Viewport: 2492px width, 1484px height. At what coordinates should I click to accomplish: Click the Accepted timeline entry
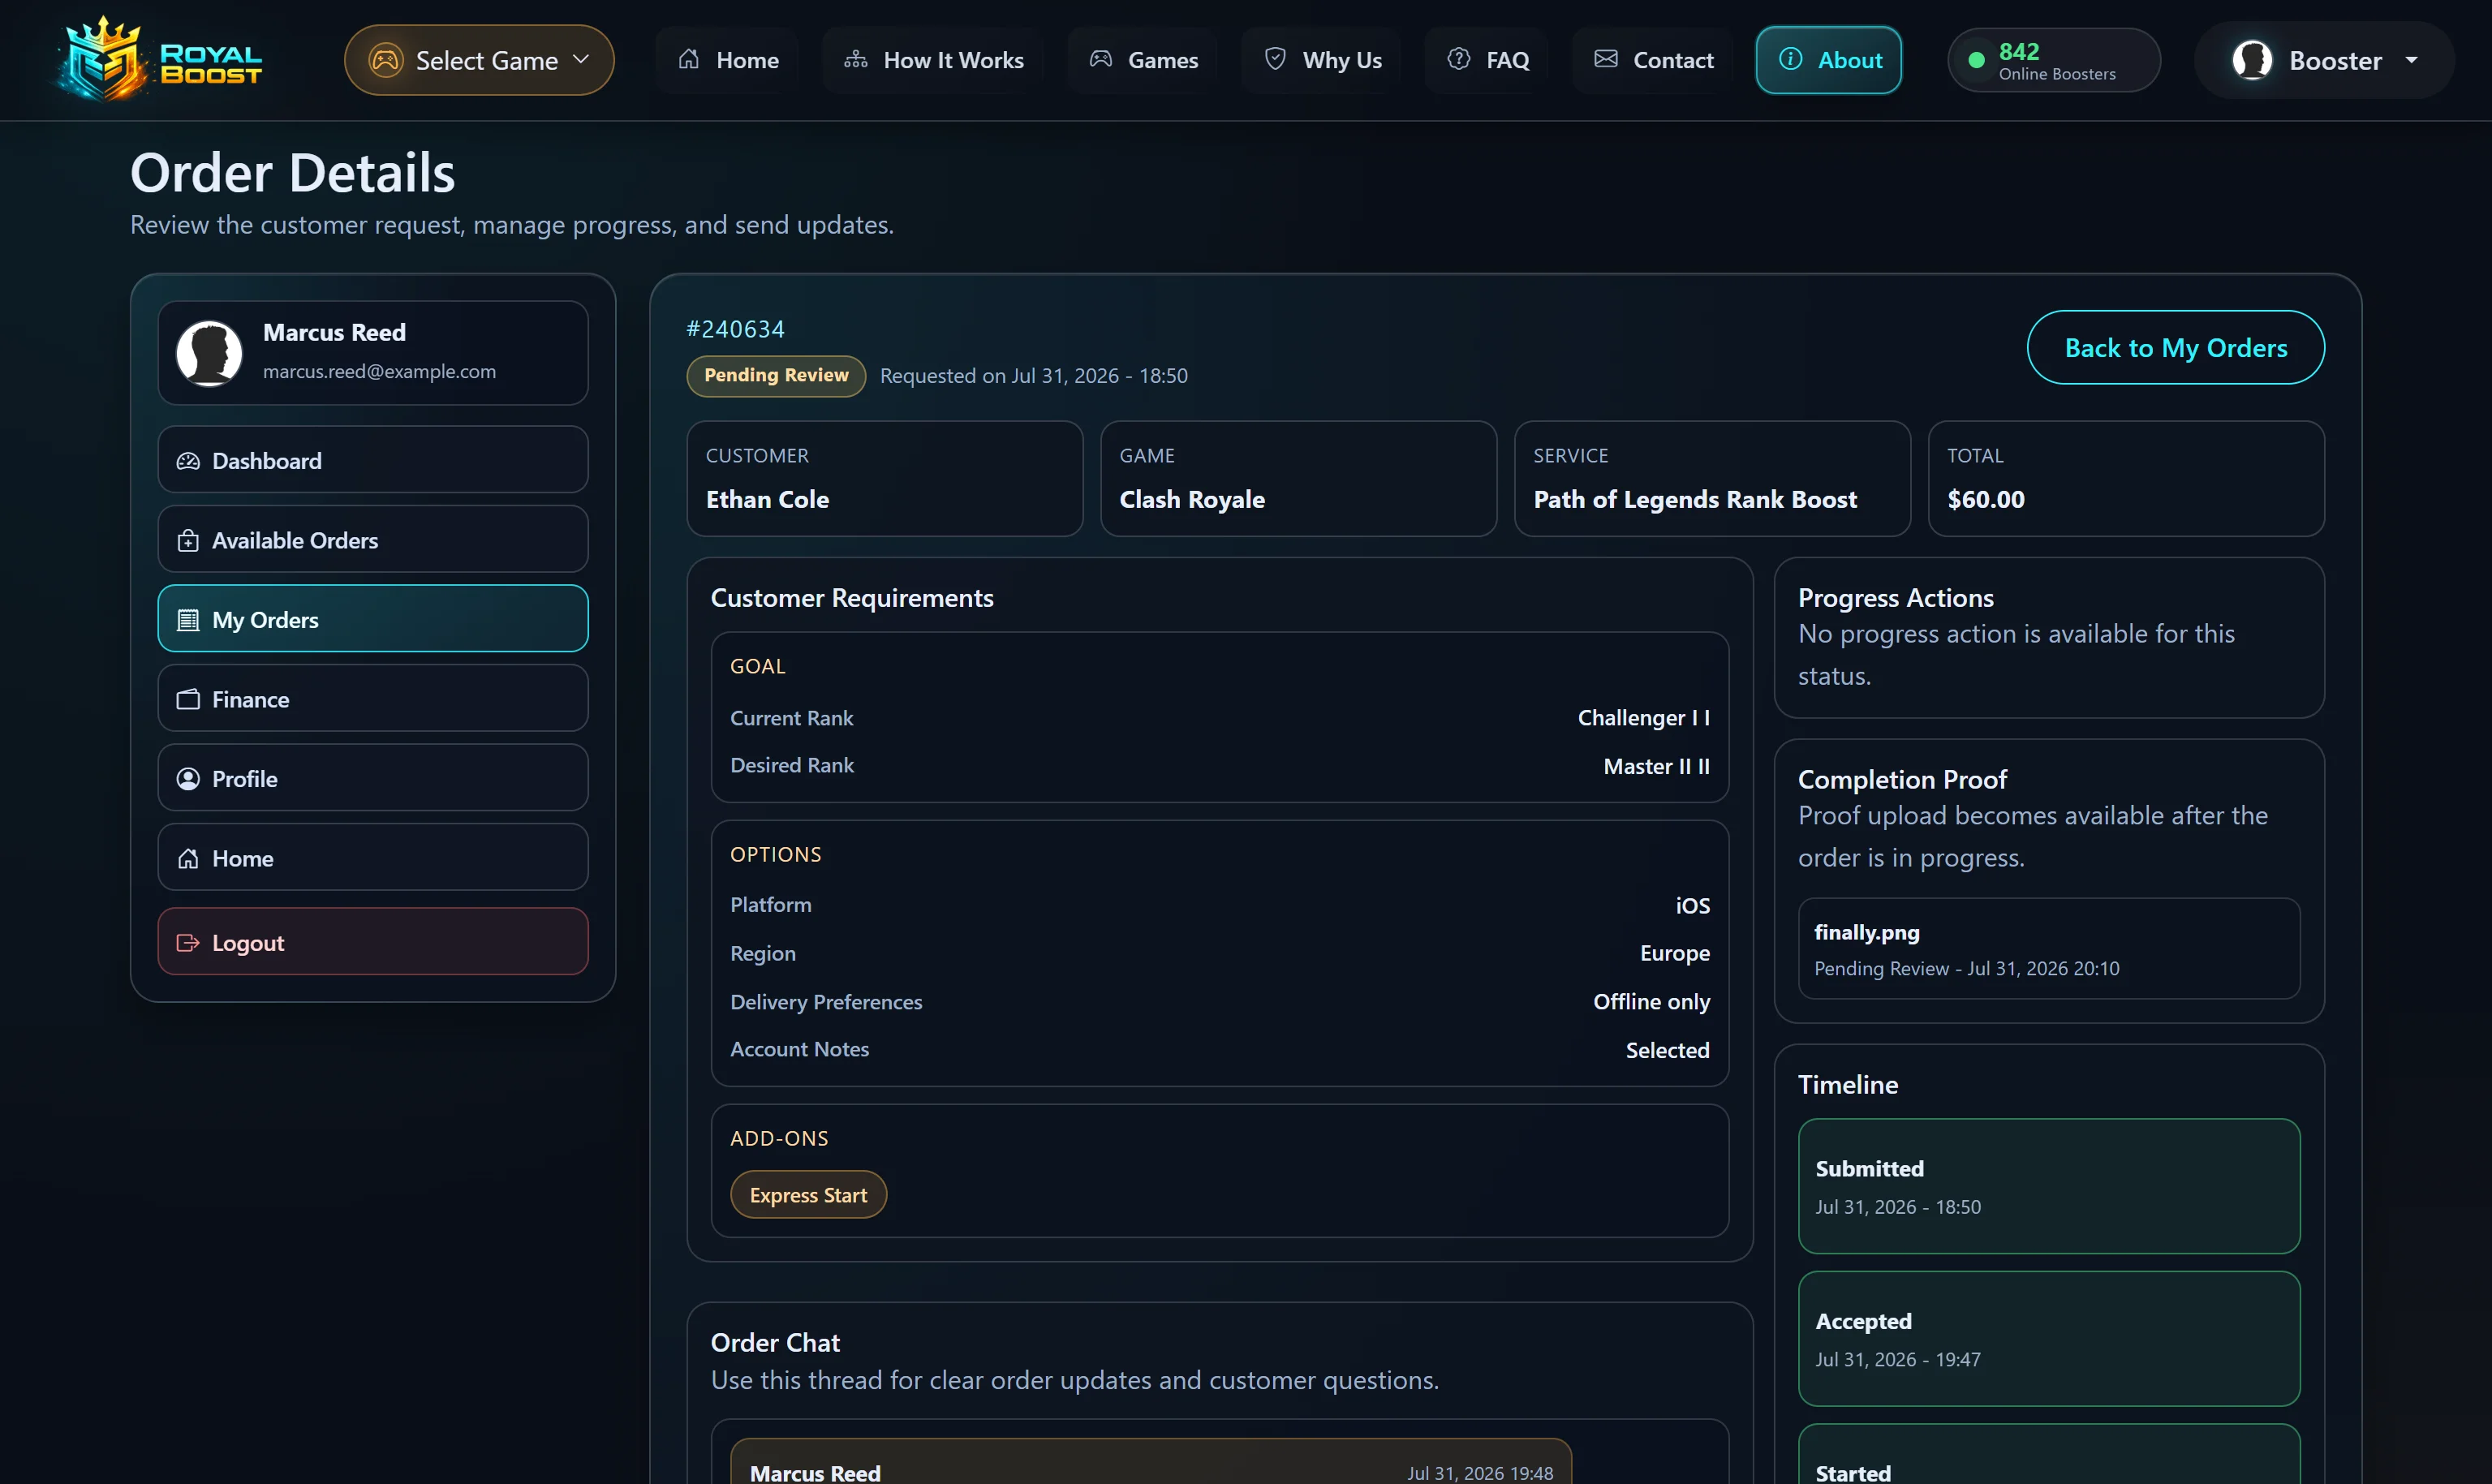click(2049, 1339)
